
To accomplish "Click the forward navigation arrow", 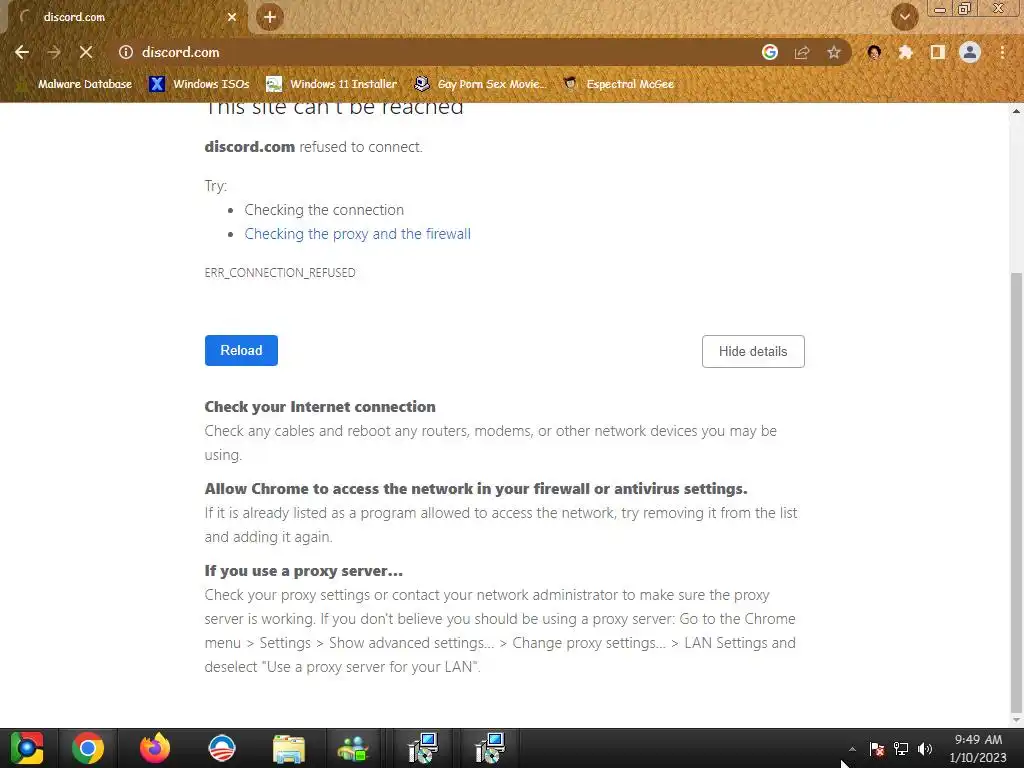I will (54, 52).
